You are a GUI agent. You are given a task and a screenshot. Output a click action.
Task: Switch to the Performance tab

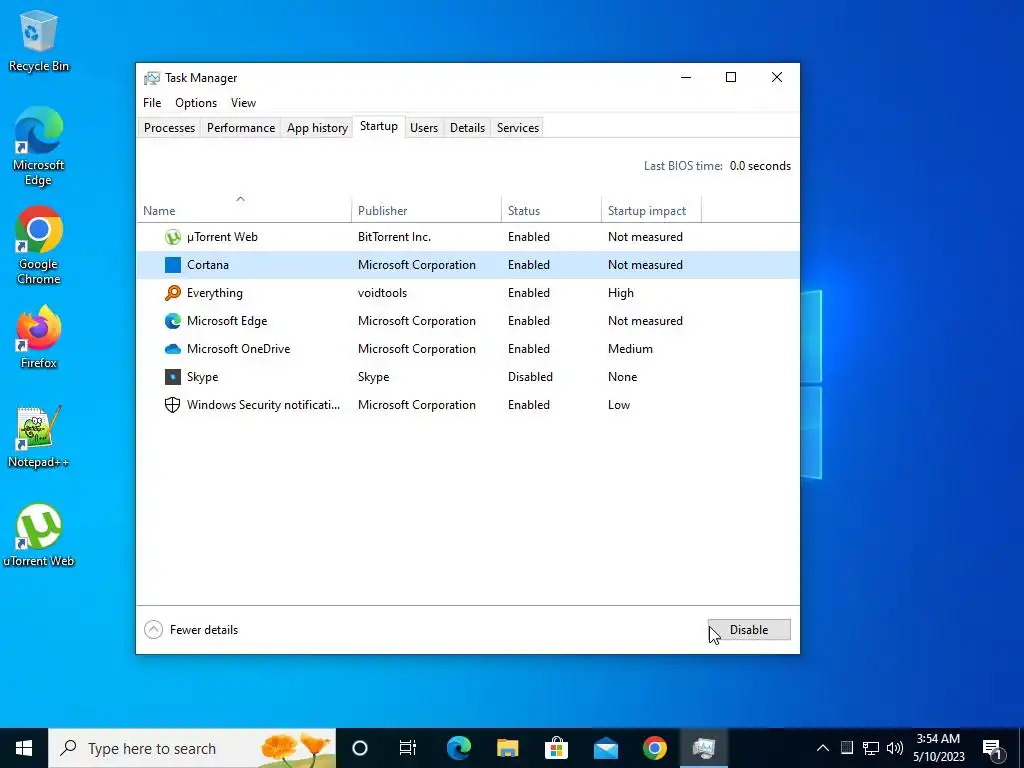point(241,128)
